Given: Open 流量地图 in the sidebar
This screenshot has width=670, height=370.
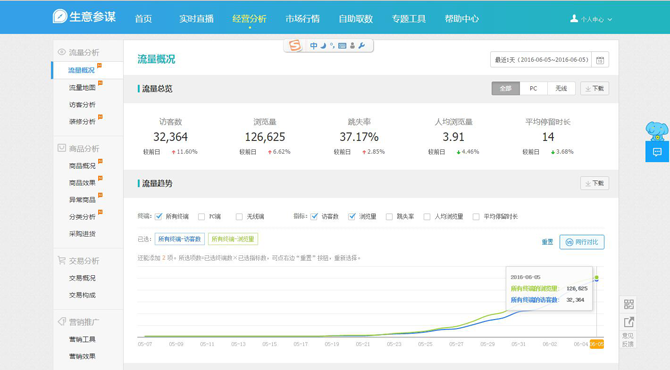Looking at the screenshot, I should (82, 88).
